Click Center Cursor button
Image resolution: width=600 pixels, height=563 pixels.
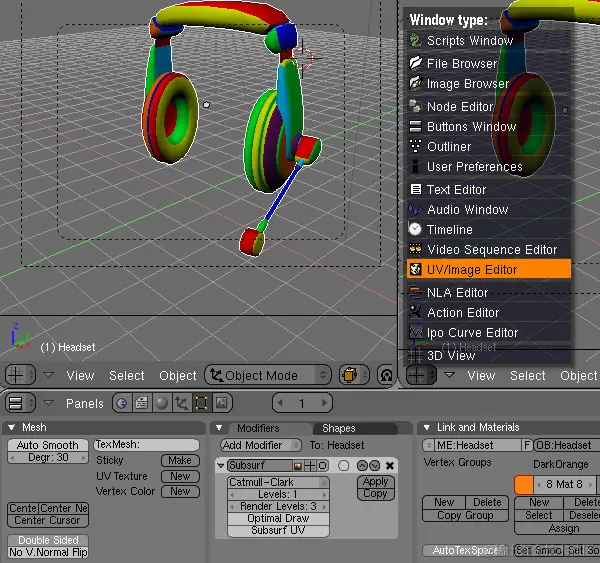point(48,521)
